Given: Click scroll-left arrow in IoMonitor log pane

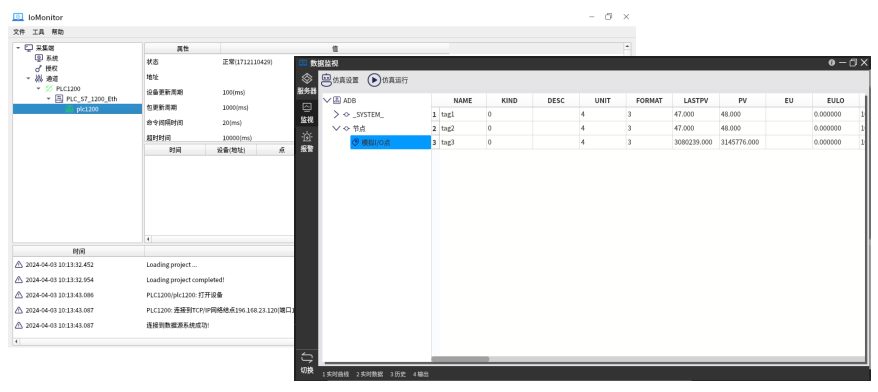Looking at the screenshot, I should point(16,341).
